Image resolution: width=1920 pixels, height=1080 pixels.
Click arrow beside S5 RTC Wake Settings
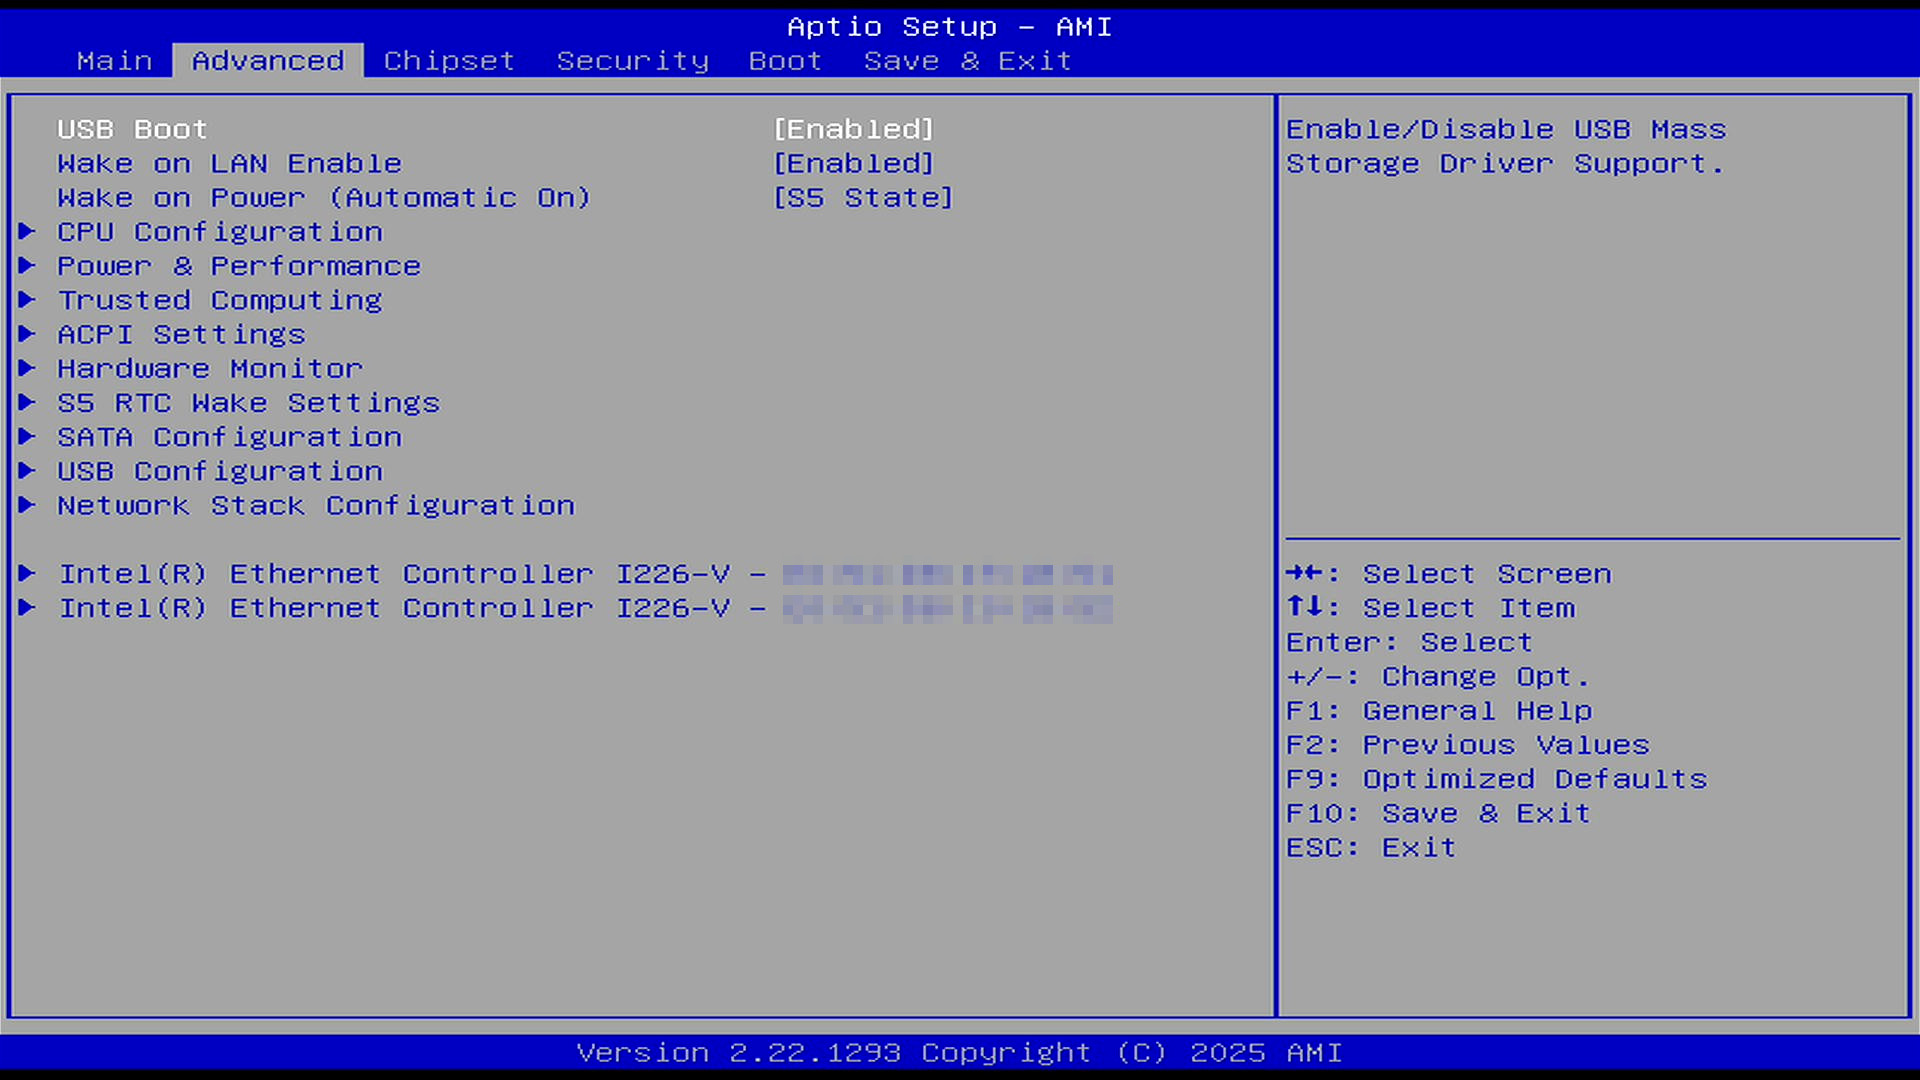coord(27,403)
